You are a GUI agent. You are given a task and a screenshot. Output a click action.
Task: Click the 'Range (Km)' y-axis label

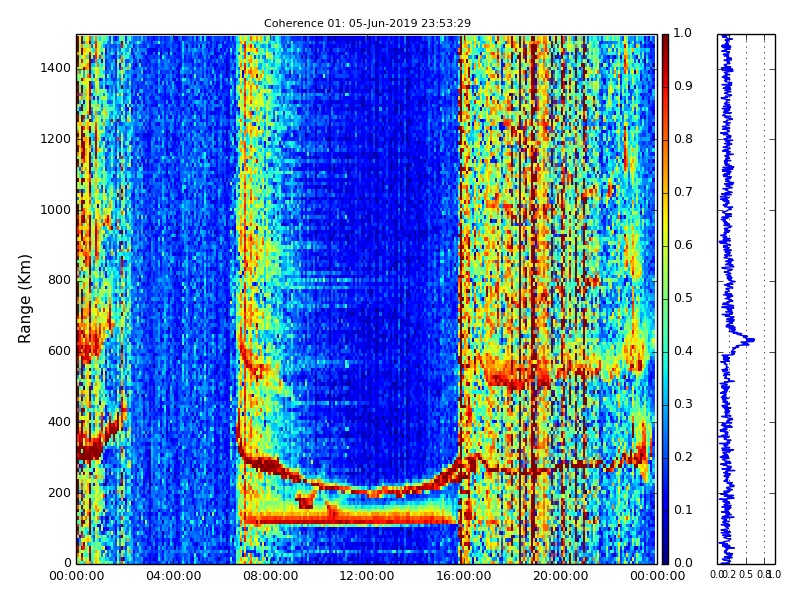tap(24, 299)
